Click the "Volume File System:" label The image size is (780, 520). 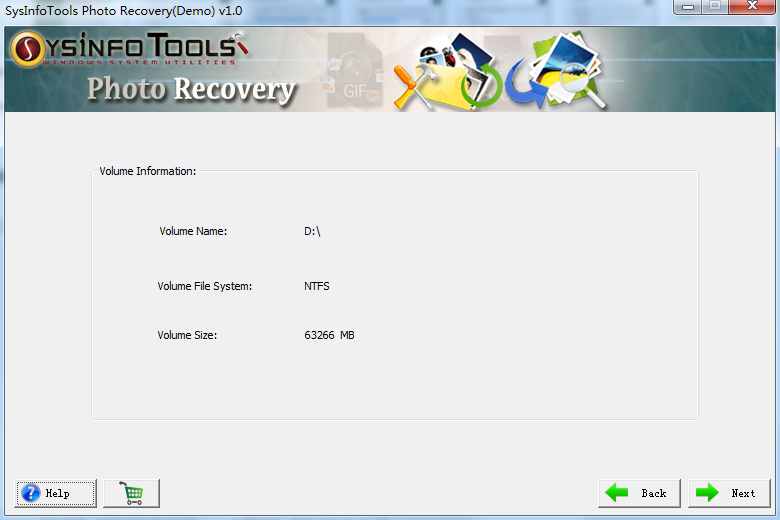click(205, 286)
